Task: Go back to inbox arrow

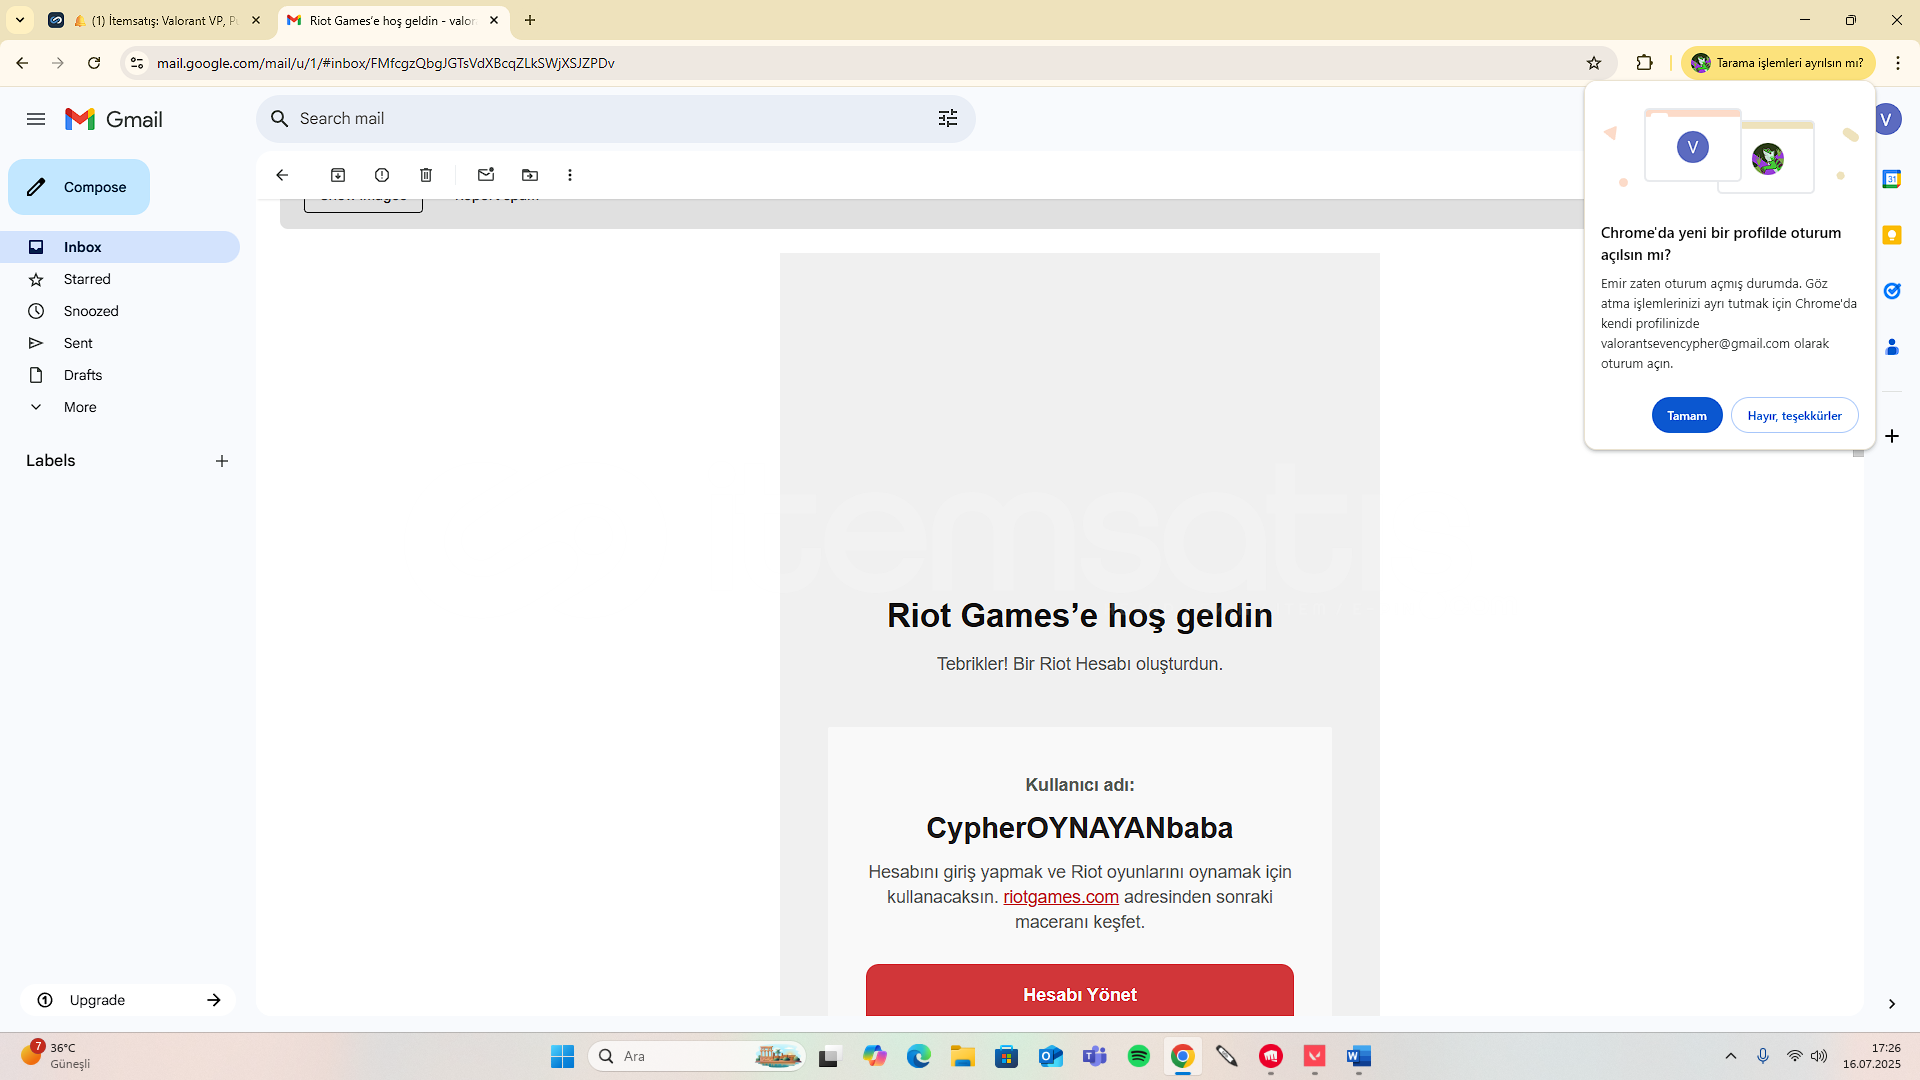Action: tap(282, 175)
